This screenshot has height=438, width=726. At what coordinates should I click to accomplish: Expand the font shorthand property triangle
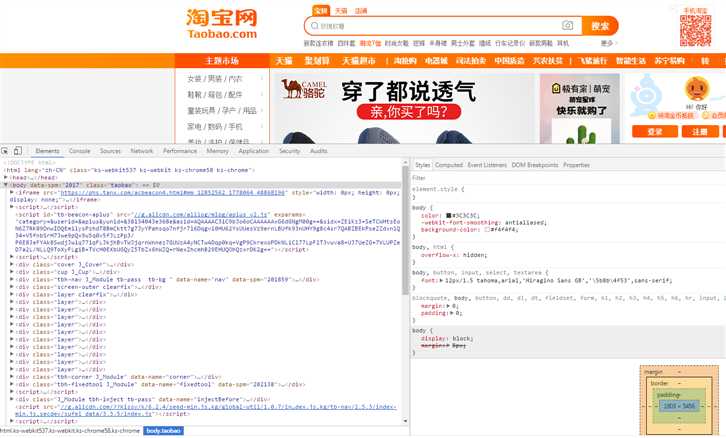coord(441,280)
